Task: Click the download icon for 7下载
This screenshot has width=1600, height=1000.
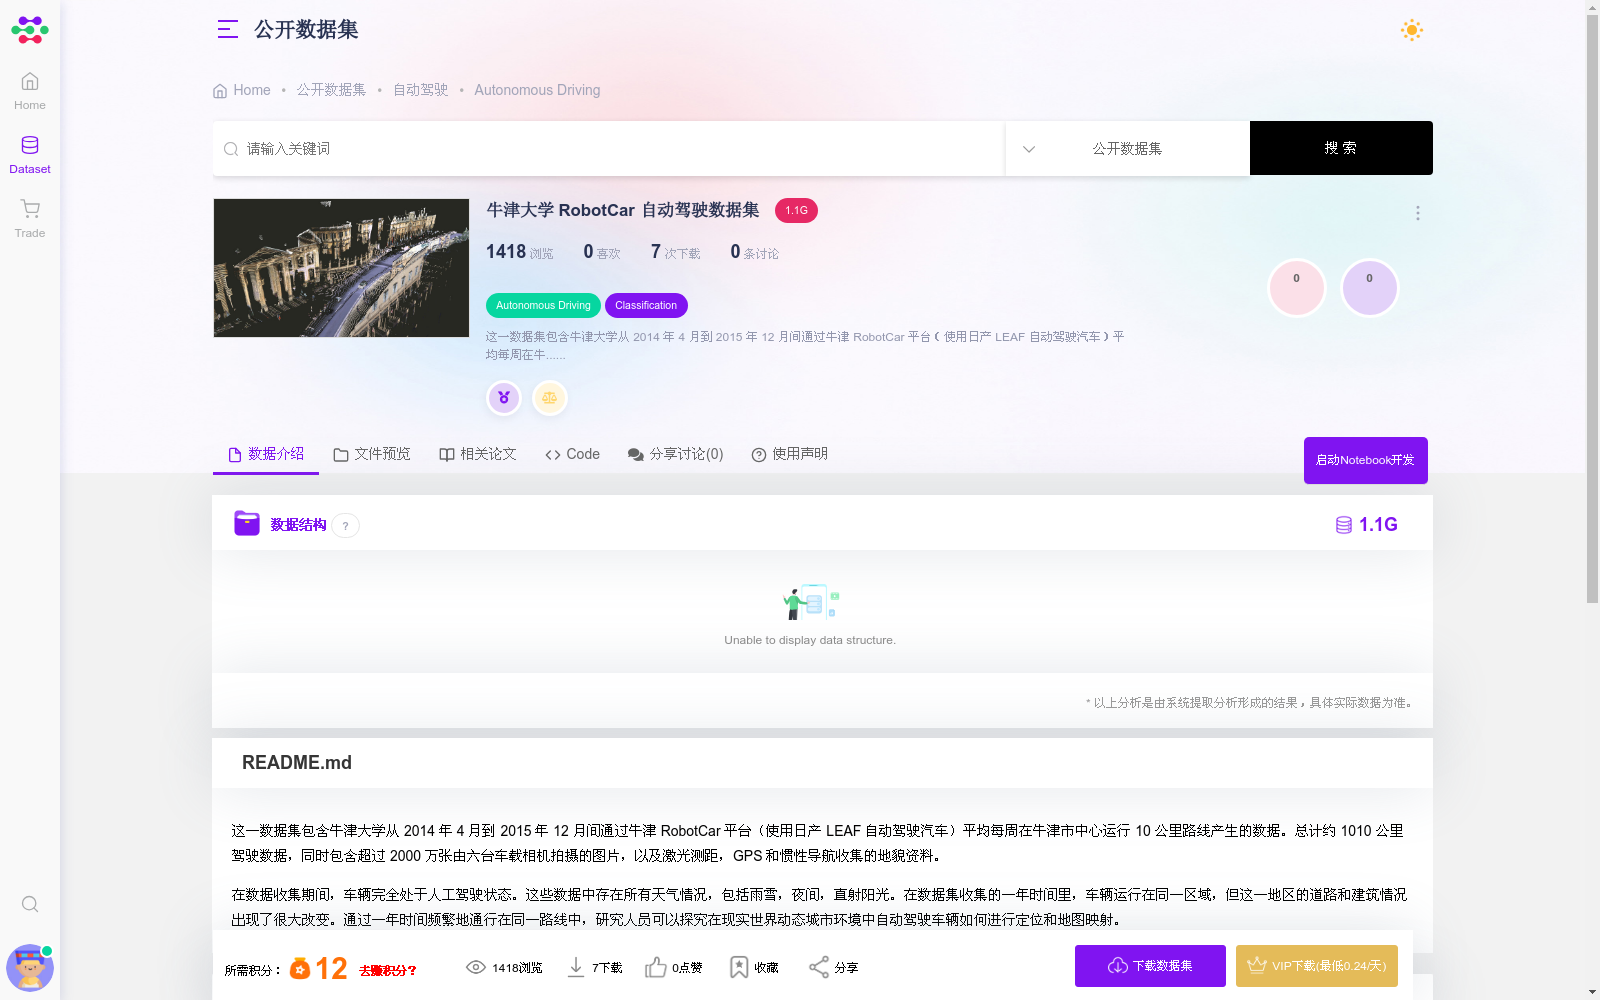Action: pyautogui.click(x=576, y=967)
